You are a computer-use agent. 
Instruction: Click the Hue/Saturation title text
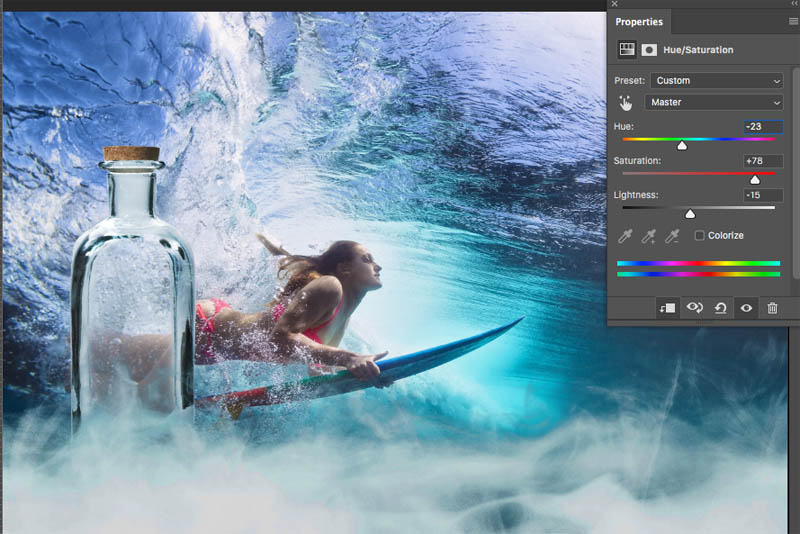click(698, 50)
